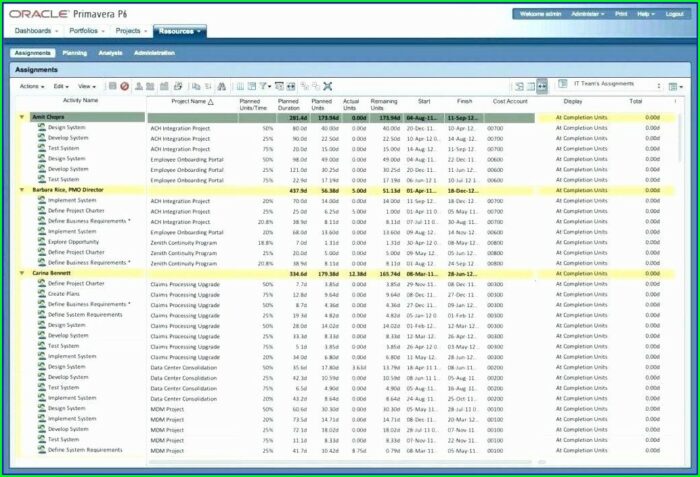Click Amit Chopra's 291.4d planned duration cell
This screenshot has width=700, height=477.
tap(298, 118)
